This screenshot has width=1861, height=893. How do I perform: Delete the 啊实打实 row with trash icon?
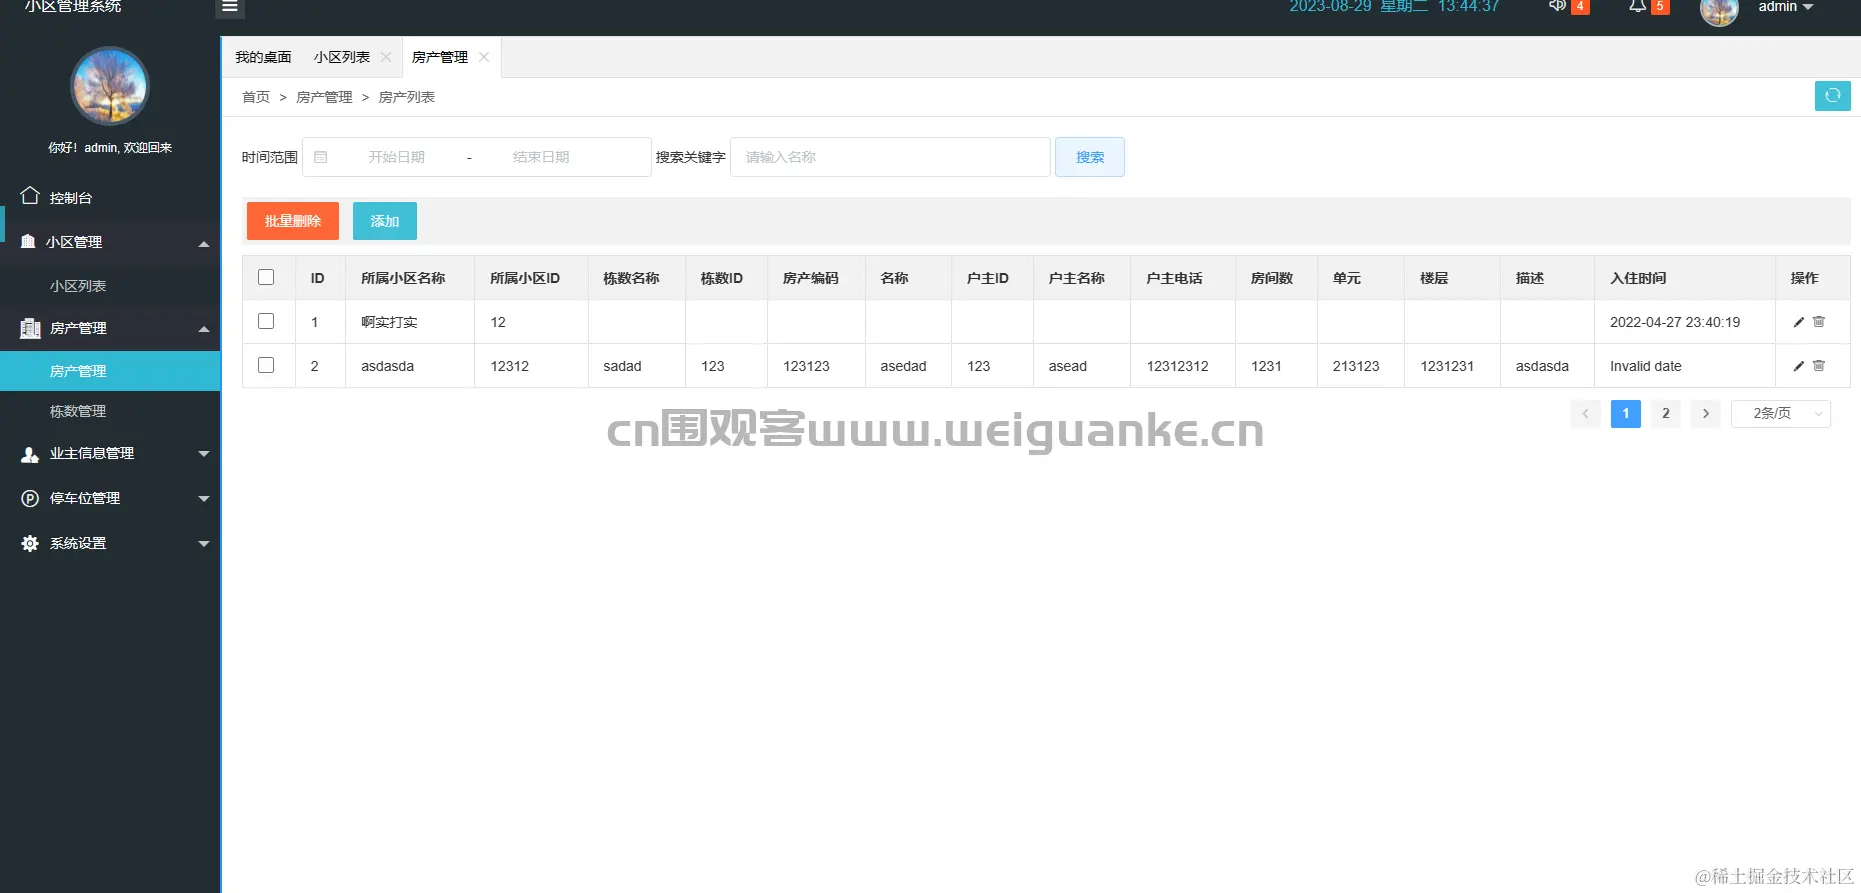pos(1819,322)
